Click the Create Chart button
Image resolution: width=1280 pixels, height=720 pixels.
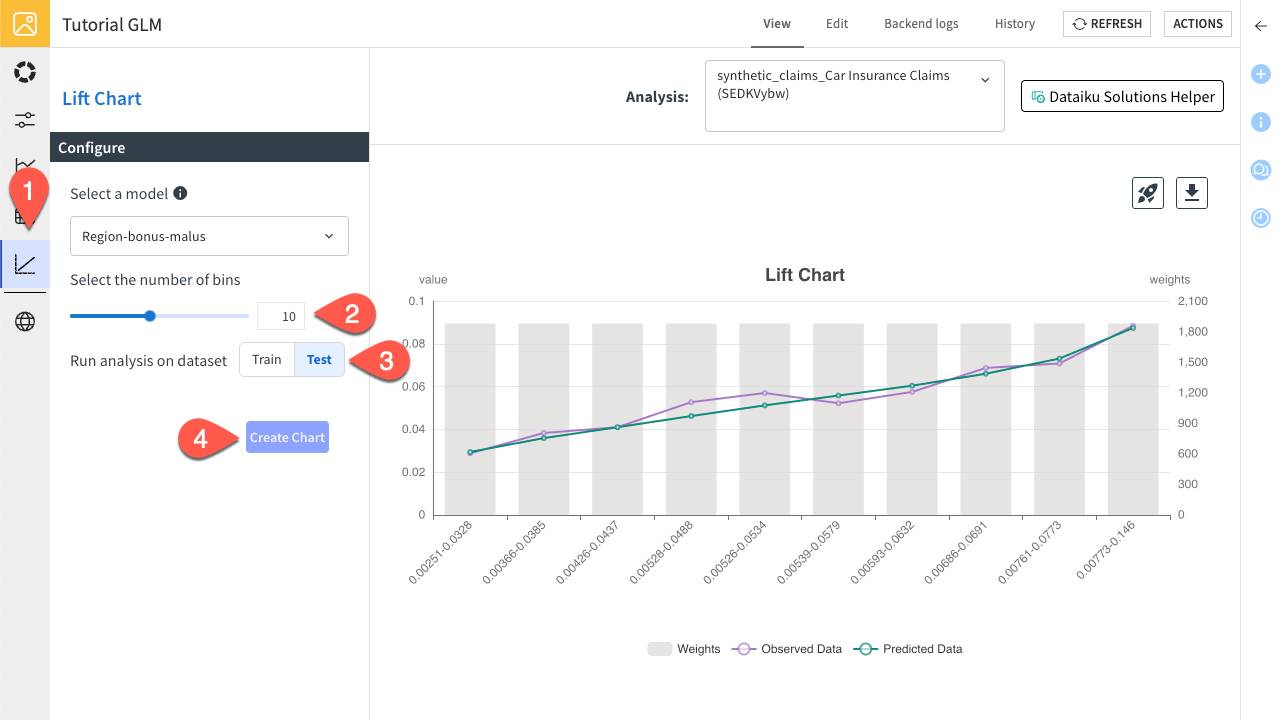click(x=287, y=437)
